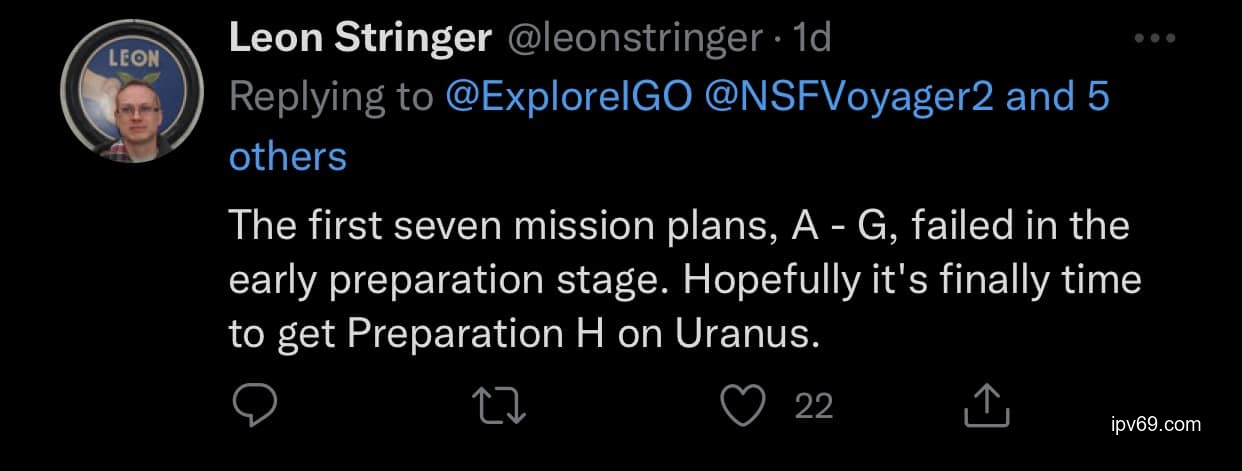Open the share tweet icon
Viewport: 1242px width, 471px height.
pyautogui.click(x=983, y=405)
